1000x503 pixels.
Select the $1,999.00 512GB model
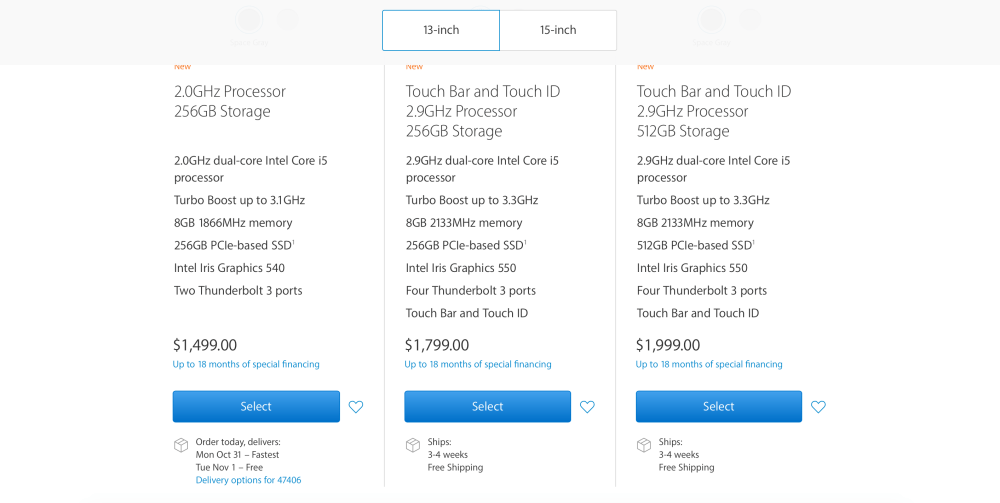coord(718,406)
